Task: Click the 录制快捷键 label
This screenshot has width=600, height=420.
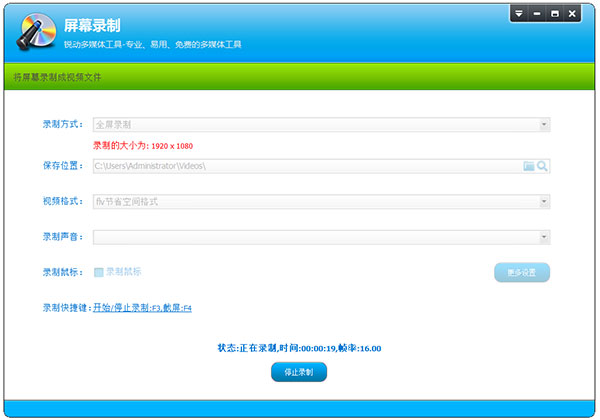Action: click(67, 308)
